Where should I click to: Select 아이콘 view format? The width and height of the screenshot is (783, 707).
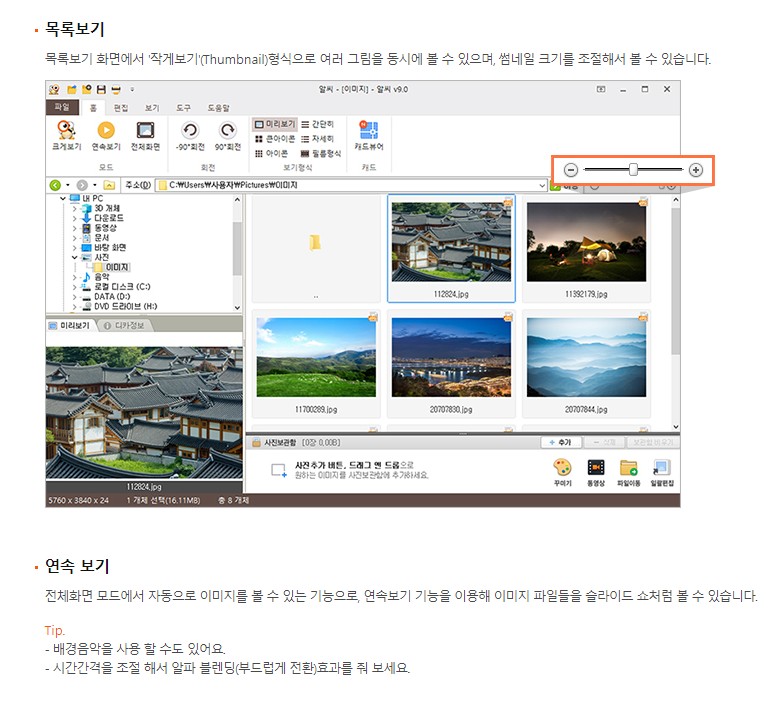271,153
